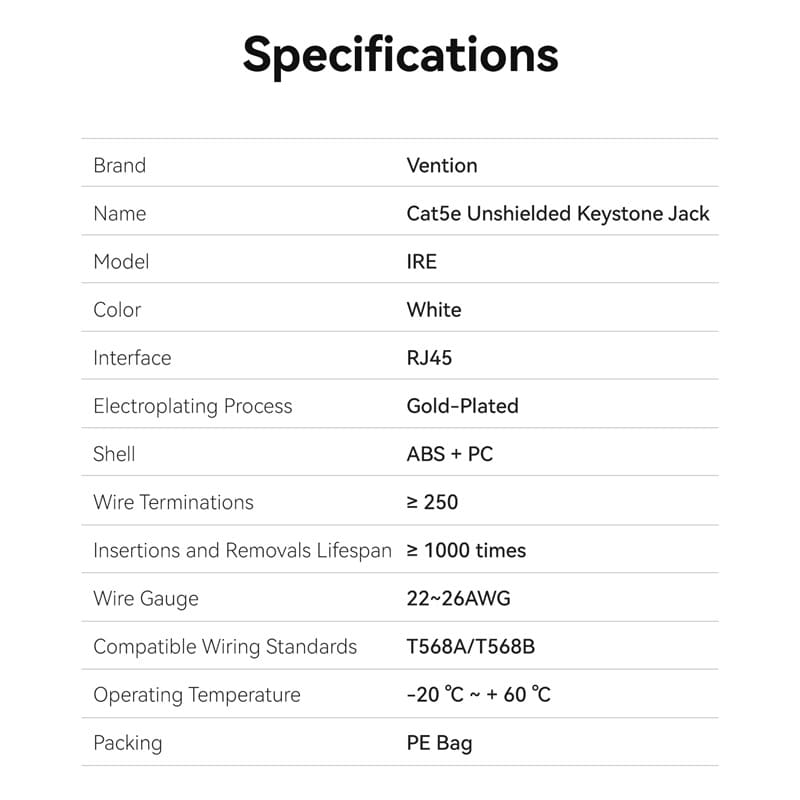
Task: Click the Model row label
Action: tap(121, 261)
